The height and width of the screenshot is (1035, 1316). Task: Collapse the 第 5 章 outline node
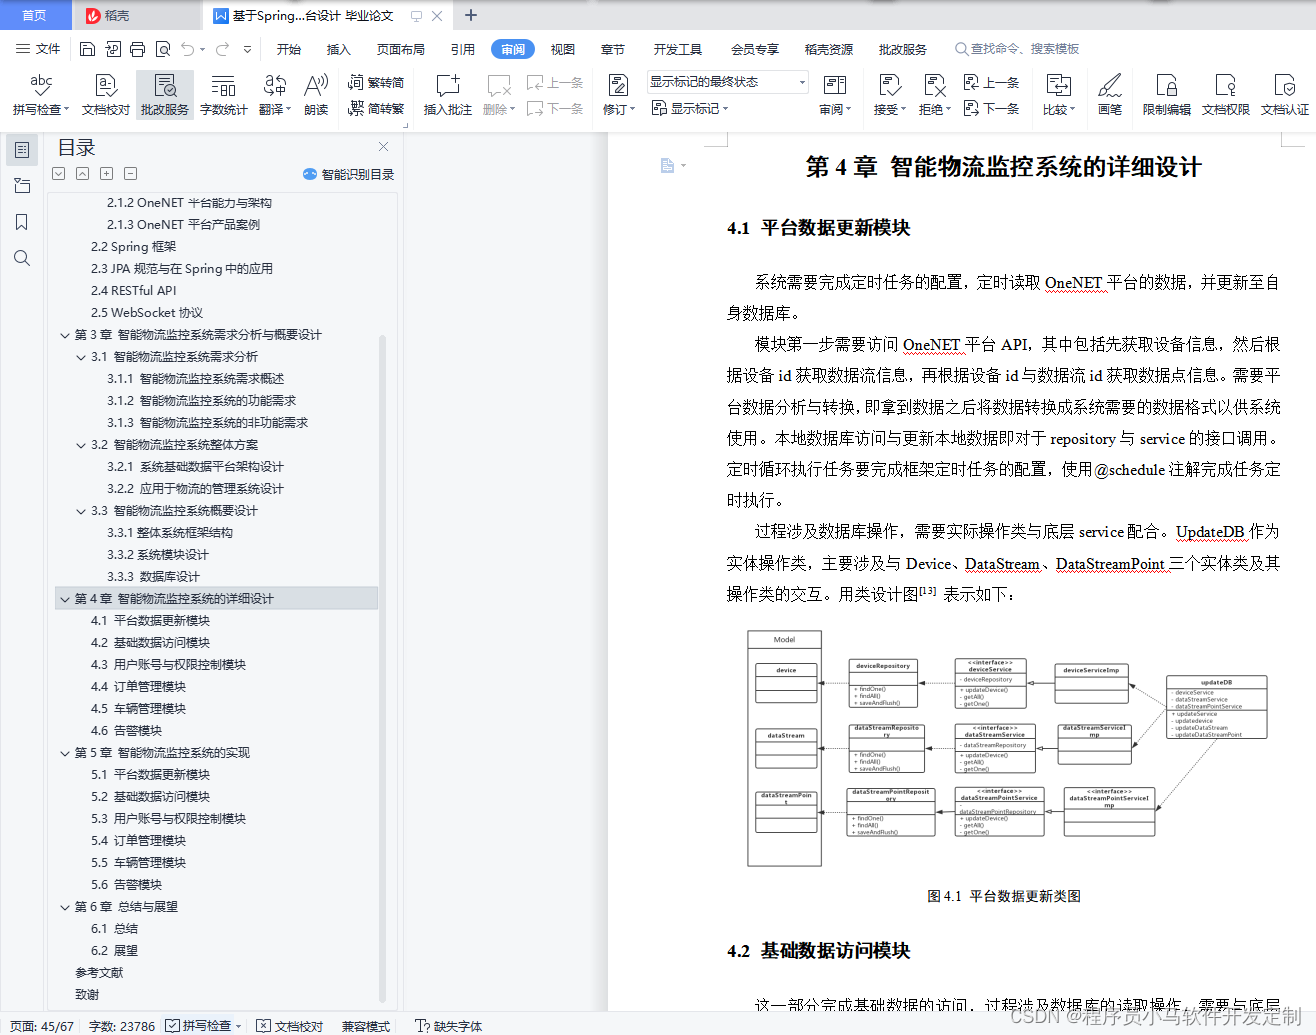[x=65, y=753]
